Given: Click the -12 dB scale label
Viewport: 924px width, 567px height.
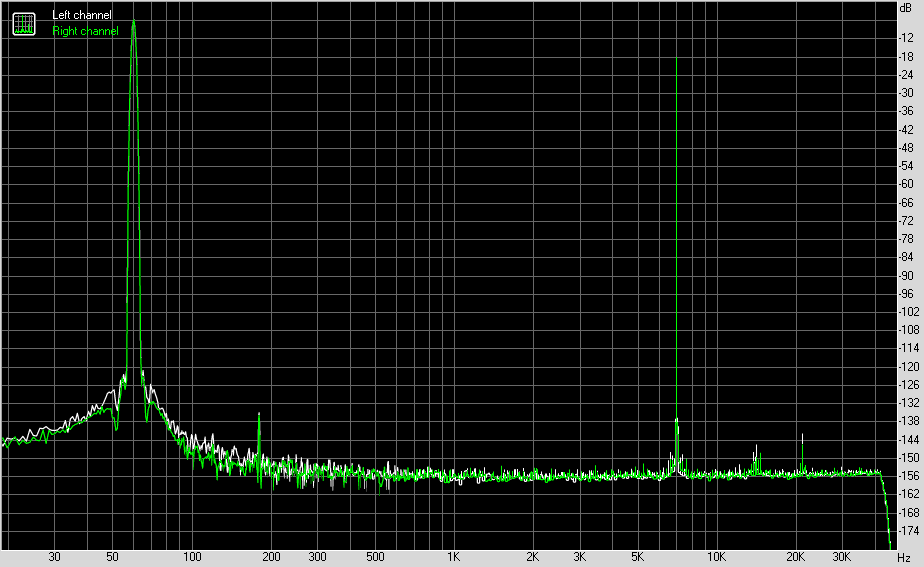Looking at the screenshot, I should [x=906, y=38].
